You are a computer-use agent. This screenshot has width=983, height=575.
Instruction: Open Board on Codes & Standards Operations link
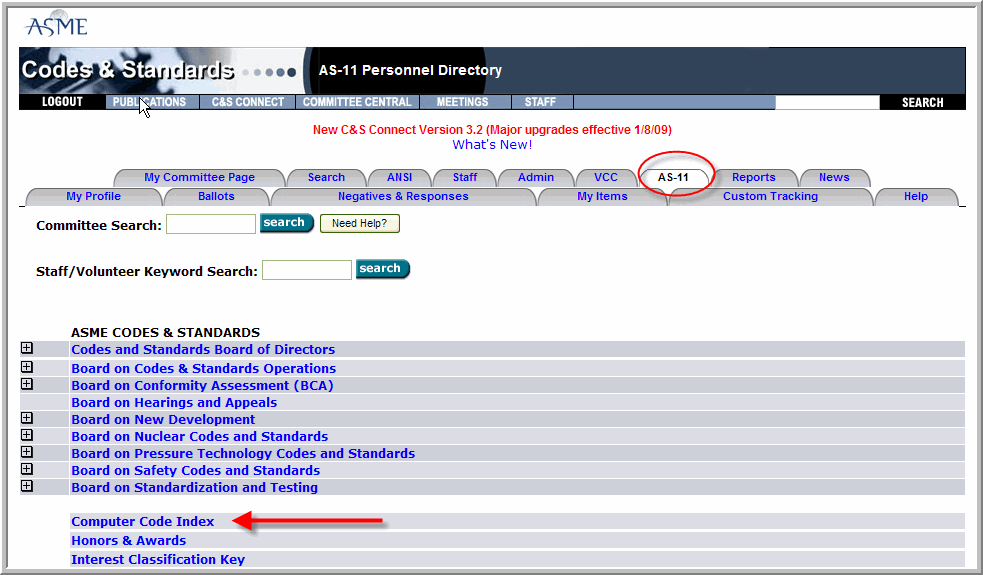(x=203, y=368)
